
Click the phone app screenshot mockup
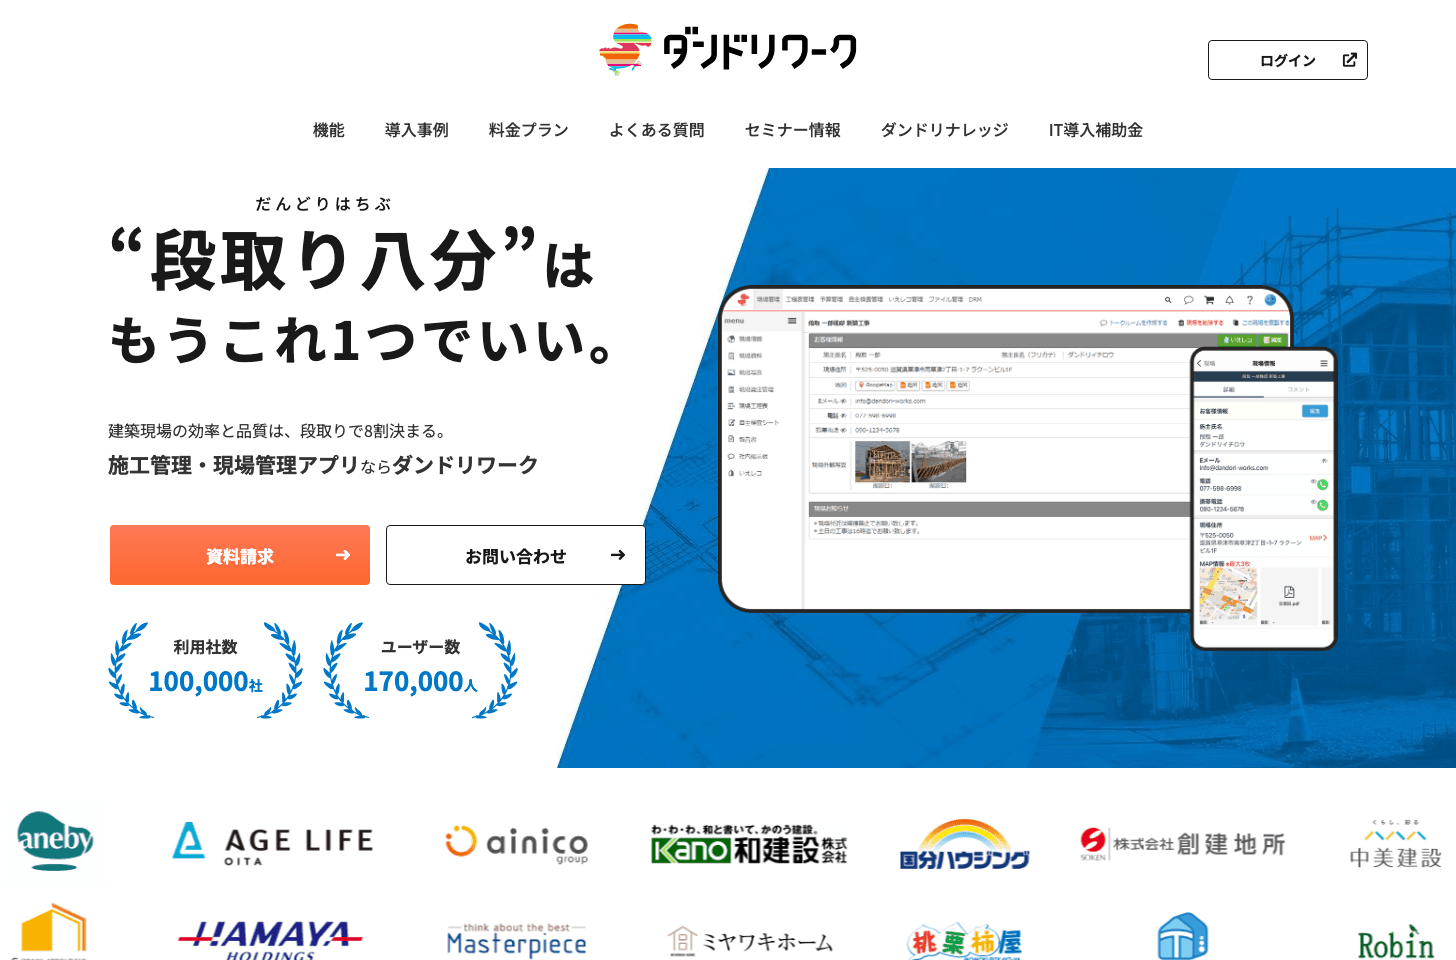point(1264,498)
